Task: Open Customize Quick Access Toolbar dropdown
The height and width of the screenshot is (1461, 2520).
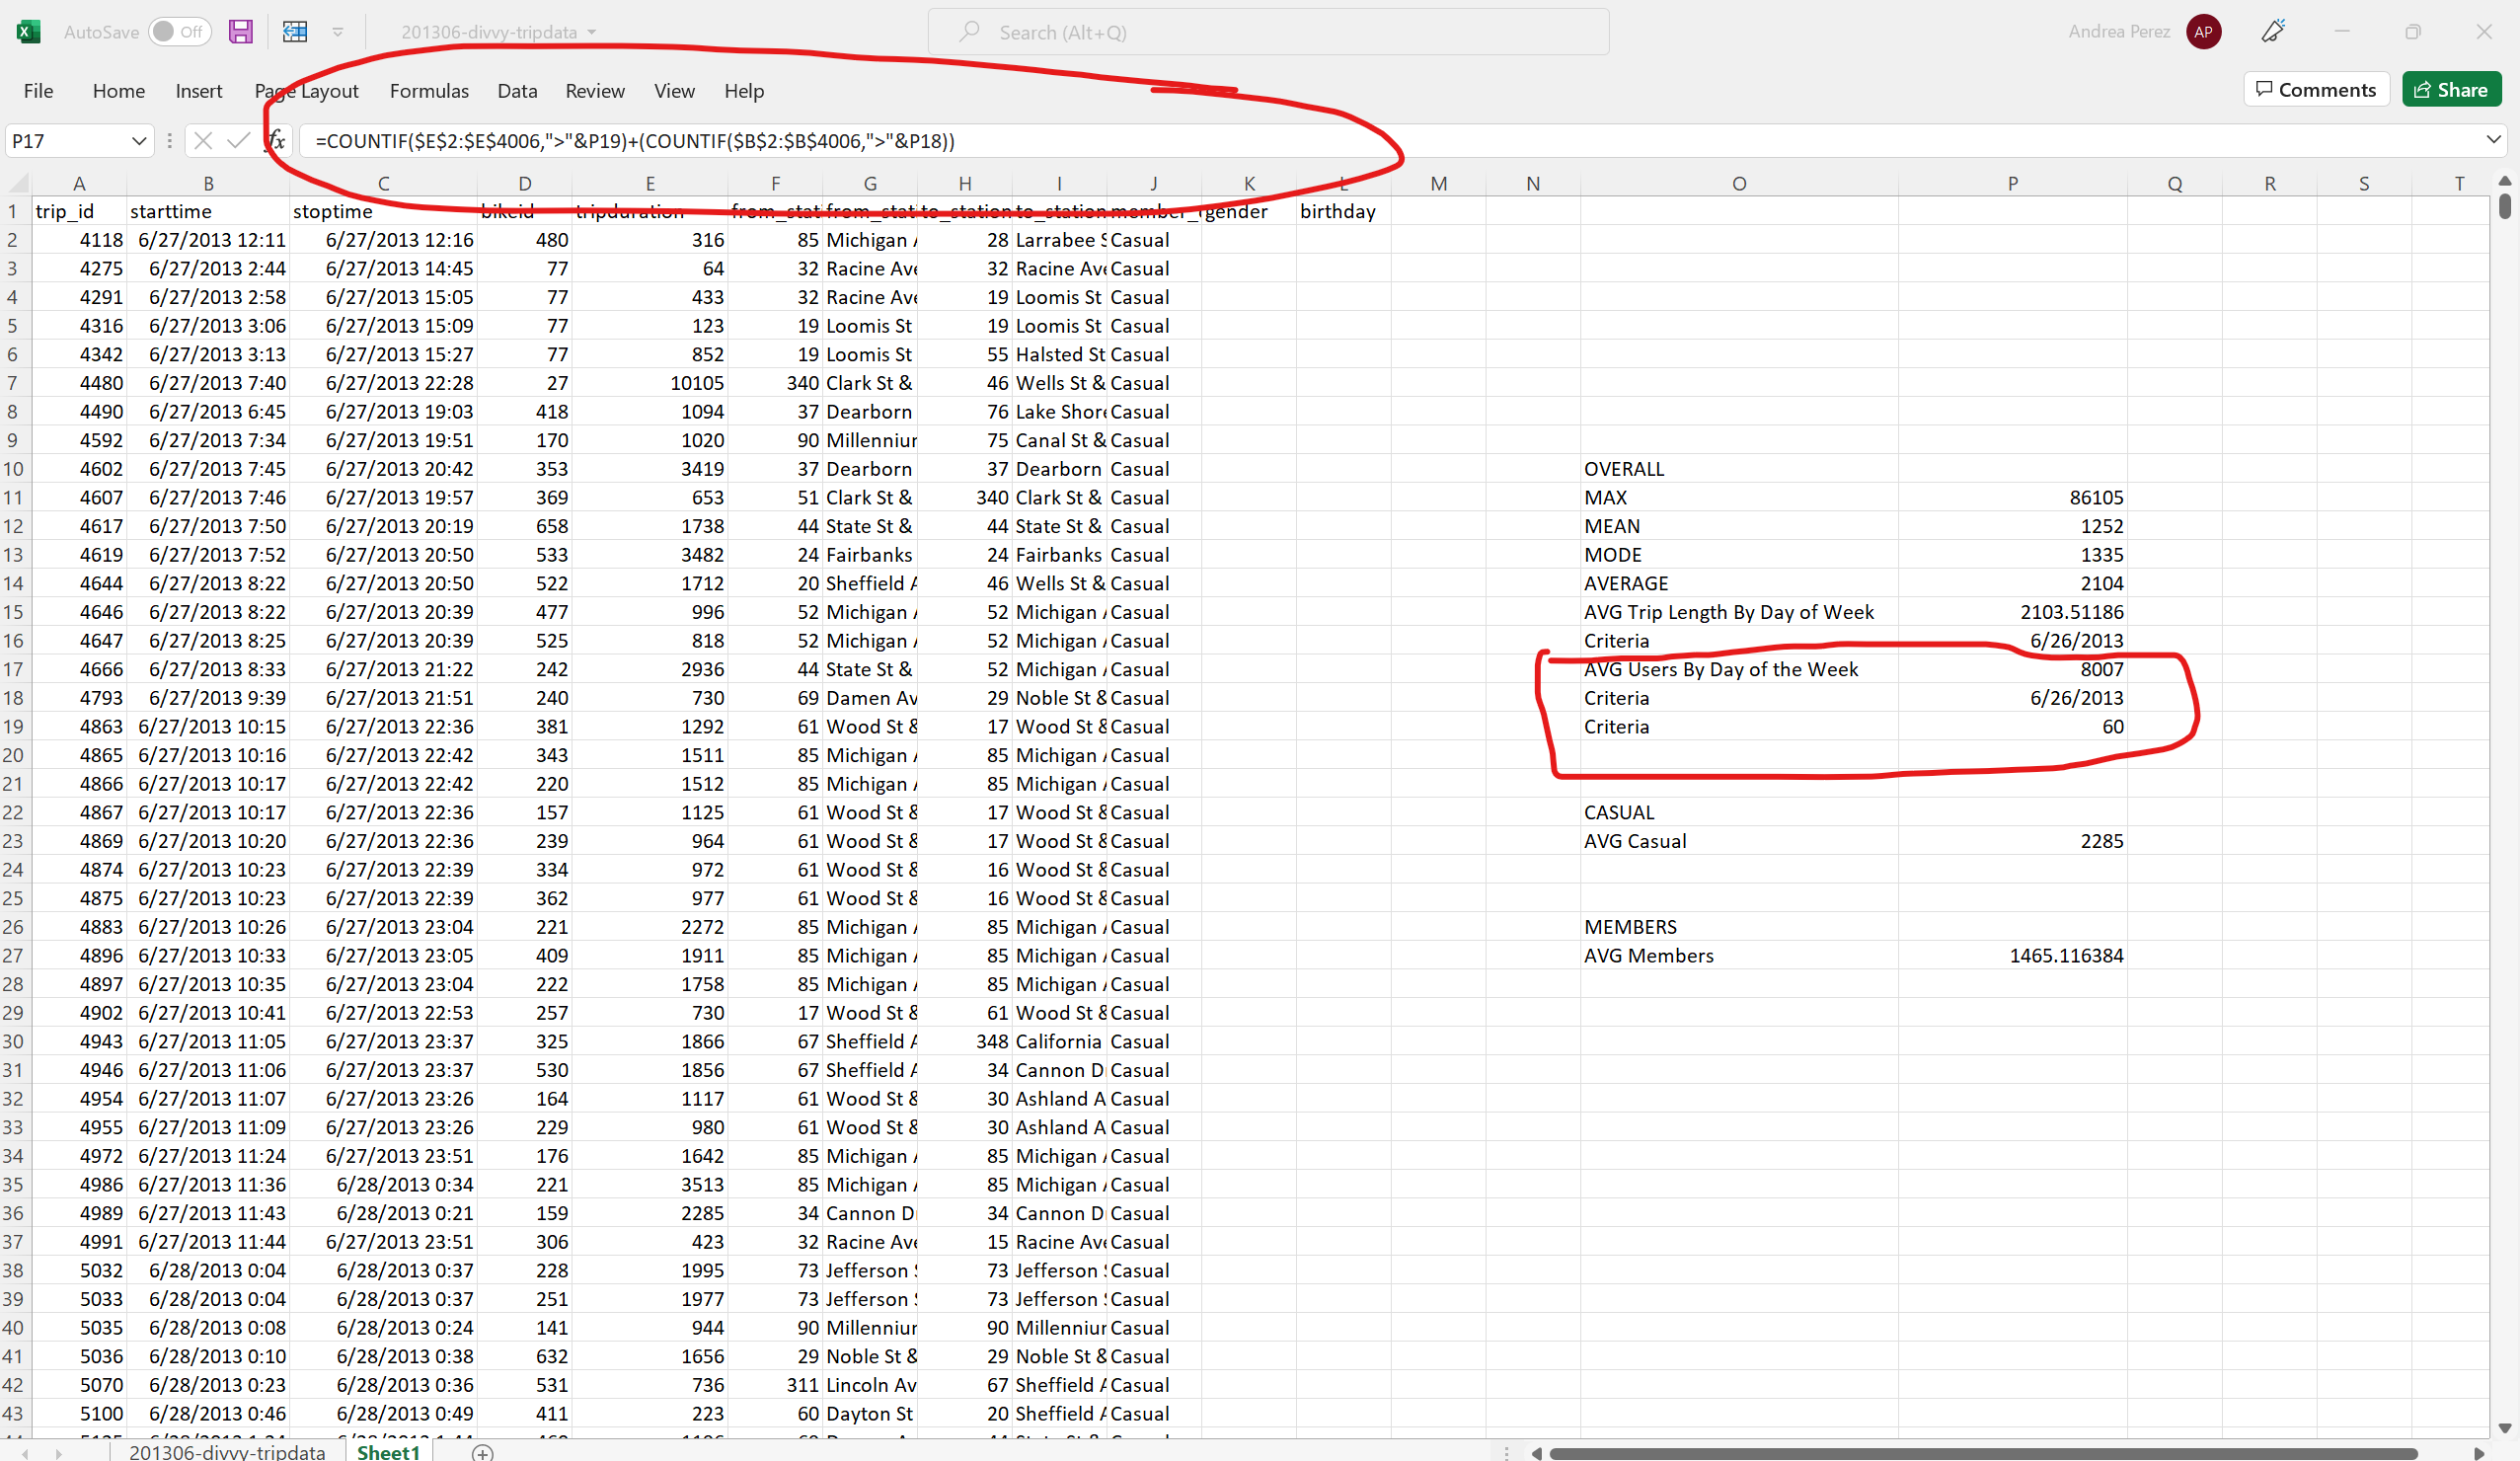Action: click(338, 32)
